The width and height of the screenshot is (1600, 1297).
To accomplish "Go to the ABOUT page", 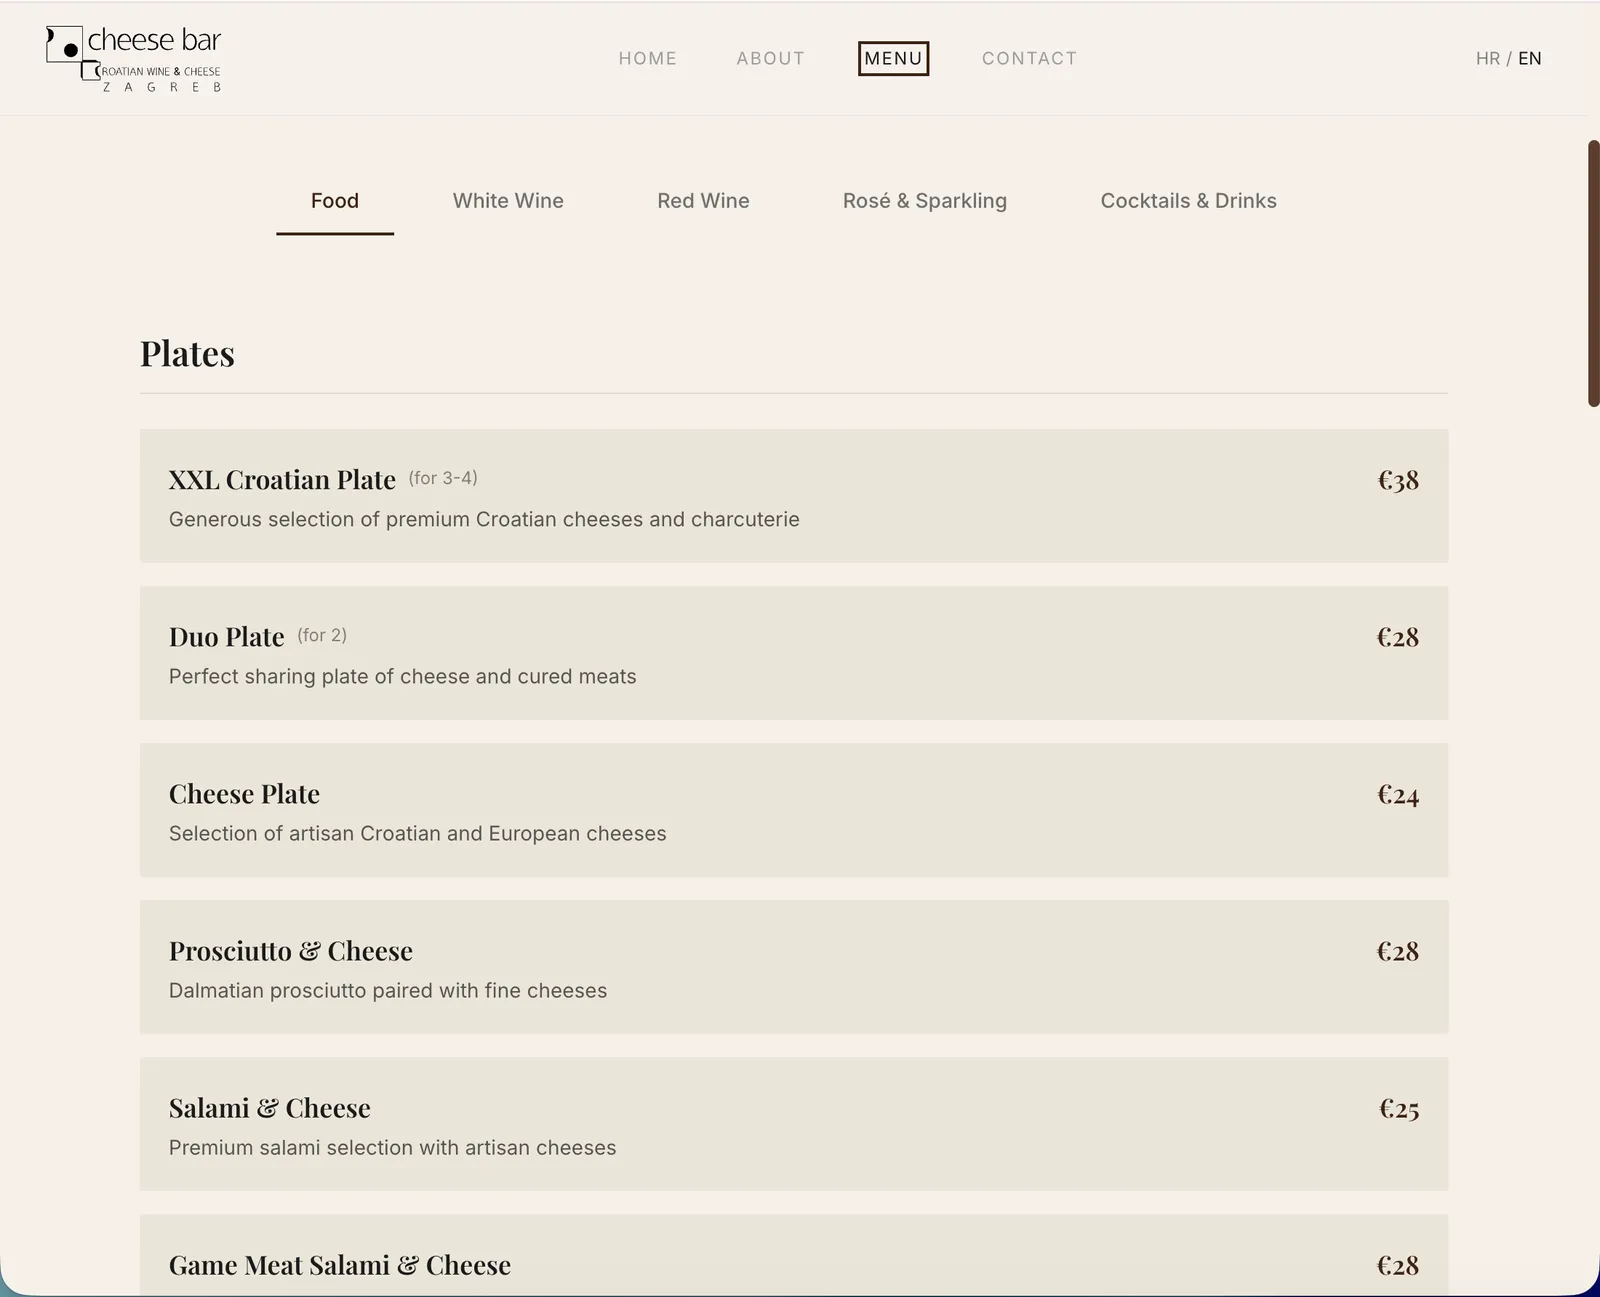I will [771, 59].
